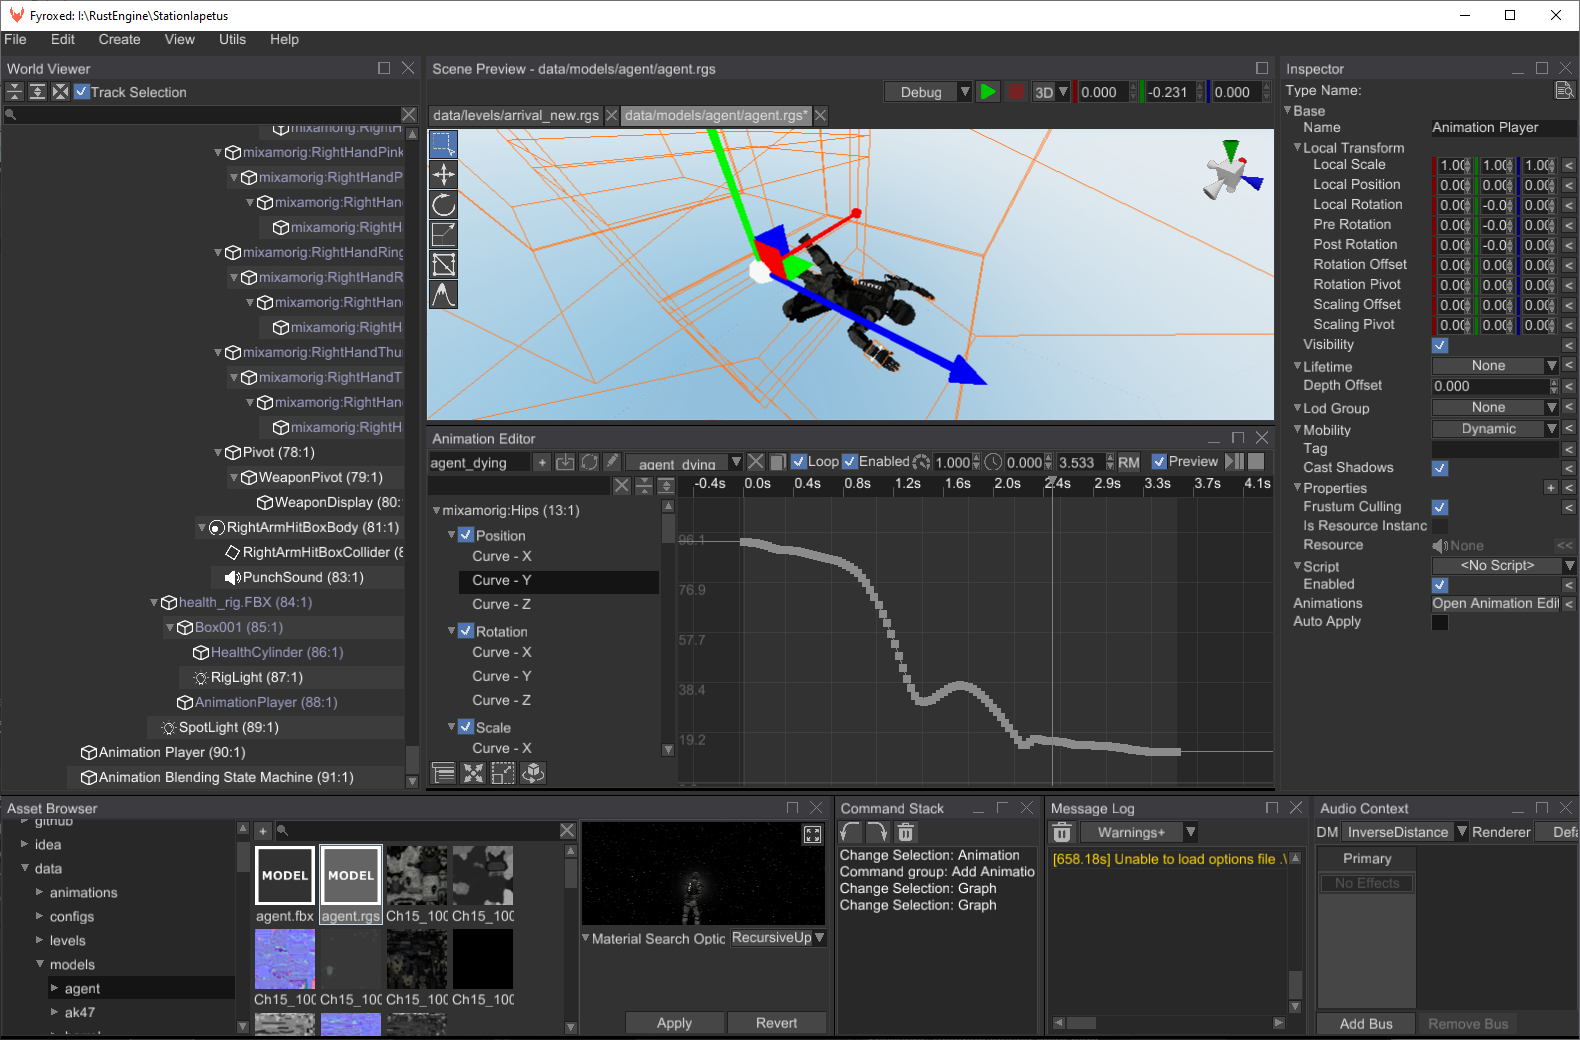The image size is (1580, 1040).
Task: Switch to agent.rgs scene tab
Action: pos(717,115)
